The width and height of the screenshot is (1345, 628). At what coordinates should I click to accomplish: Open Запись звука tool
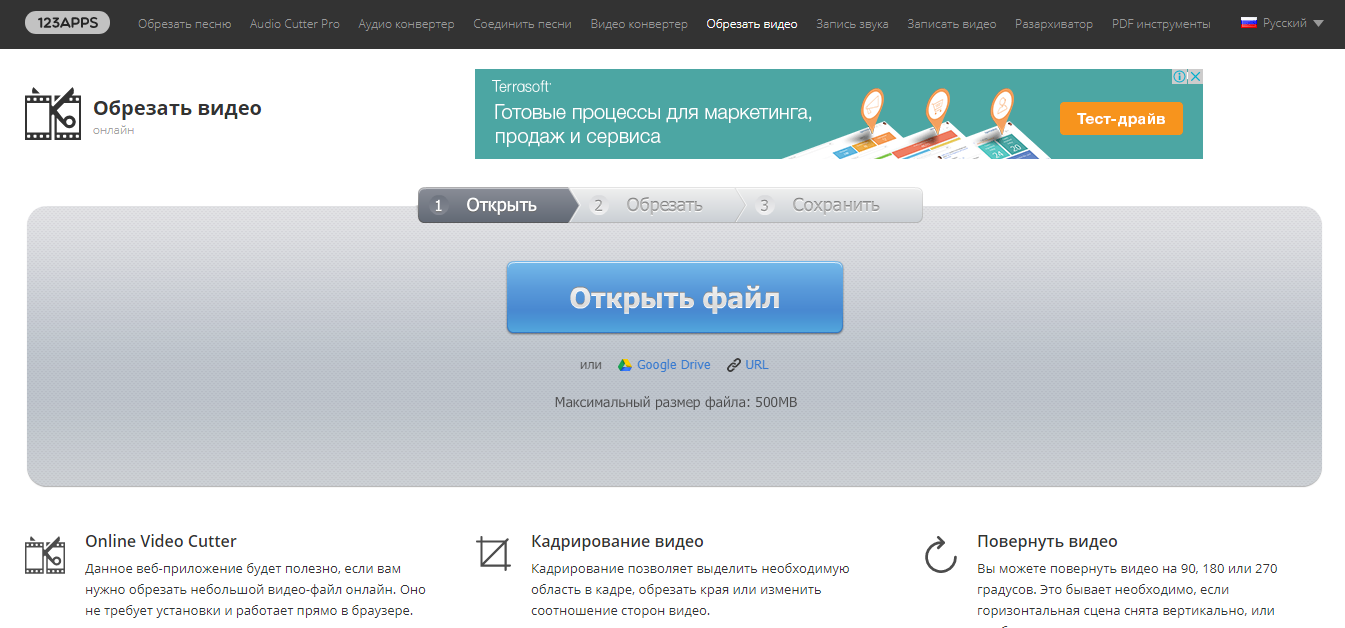[852, 23]
